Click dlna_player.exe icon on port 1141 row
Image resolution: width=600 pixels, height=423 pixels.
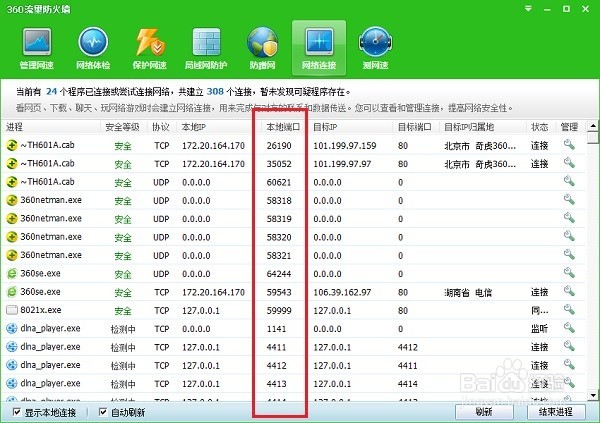[12, 328]
